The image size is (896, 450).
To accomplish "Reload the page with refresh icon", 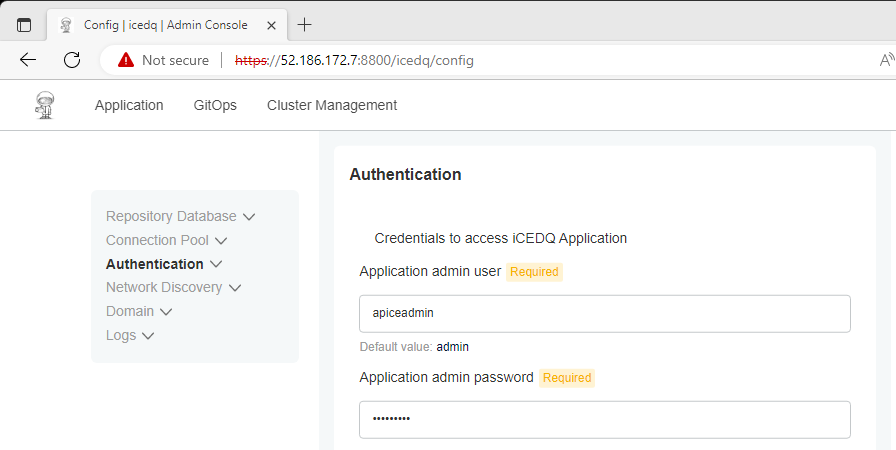I will (72, 60).
